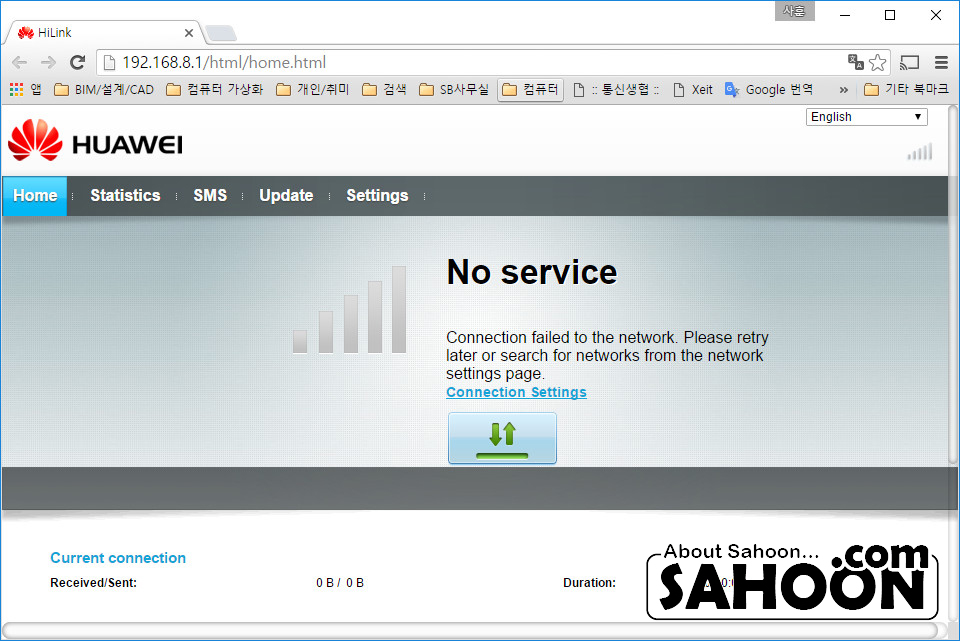960x641 pixels.
Task: Click the cast screen icon
Action: click(909, 62)
